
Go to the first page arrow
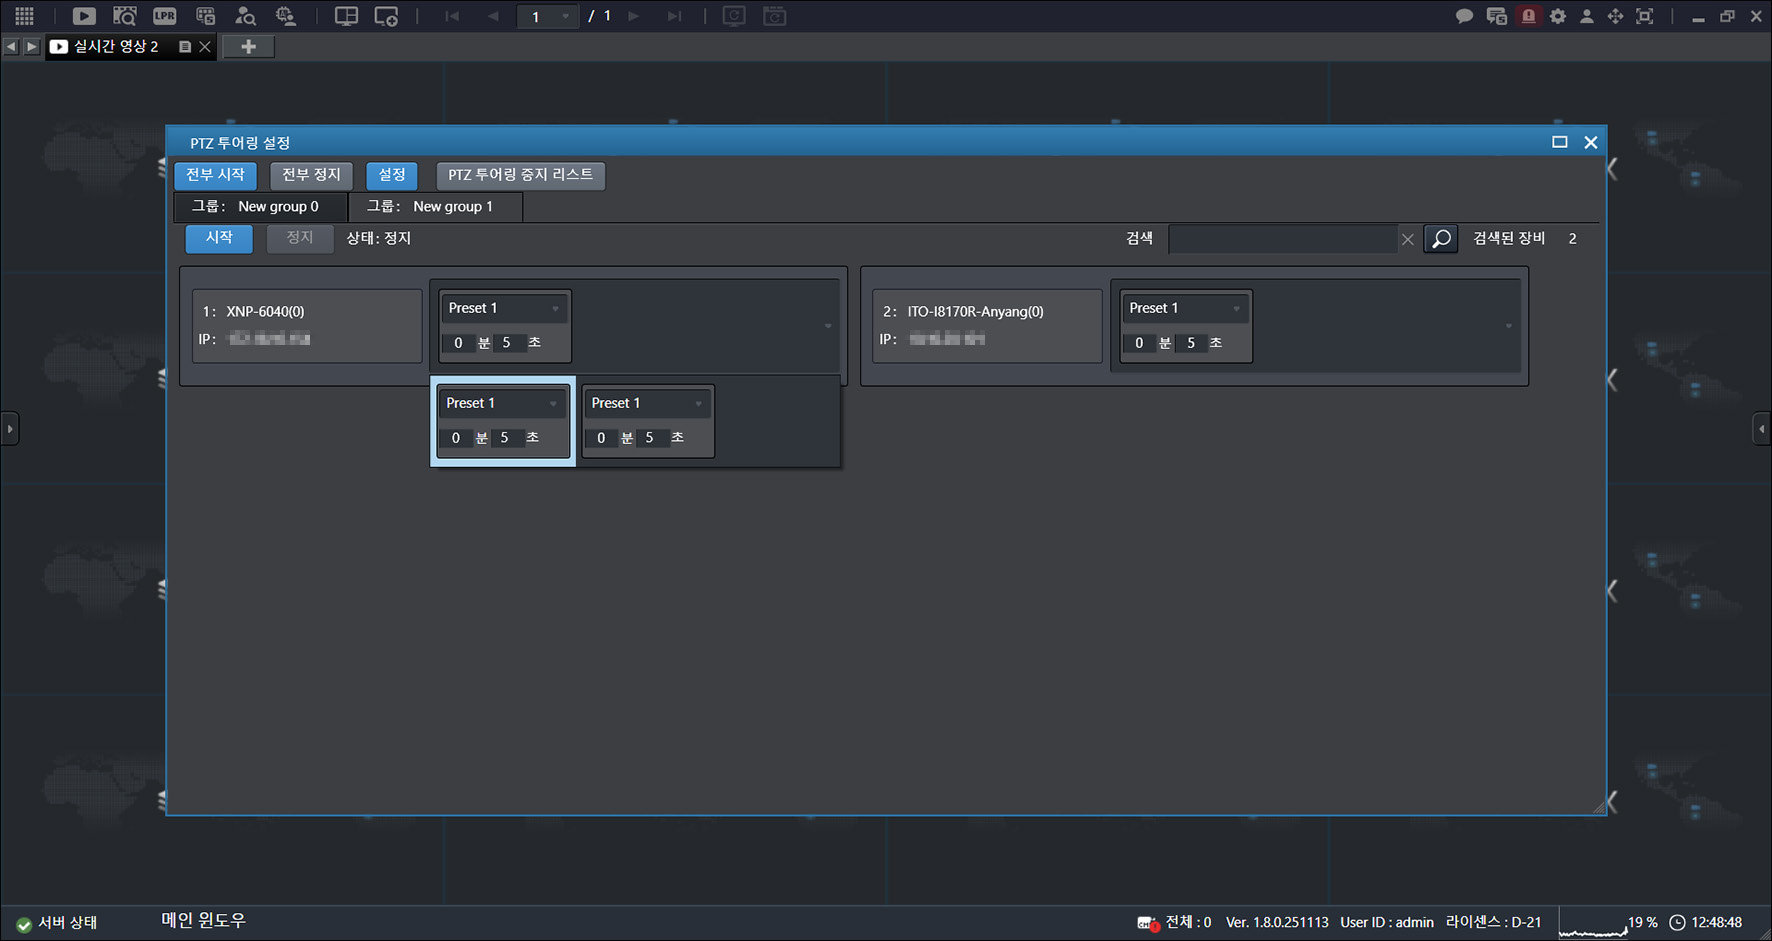click(x=452, y=16)
